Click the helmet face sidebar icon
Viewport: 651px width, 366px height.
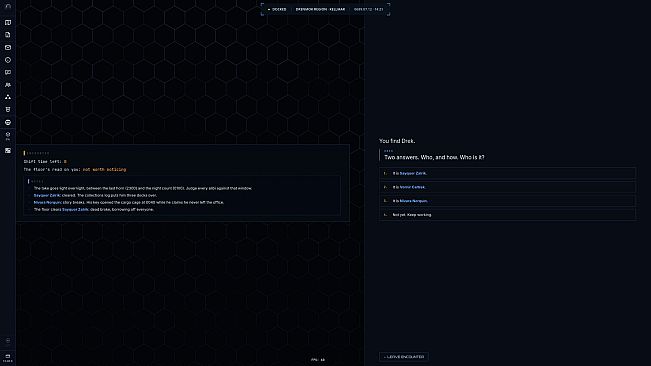pos(8,122)
